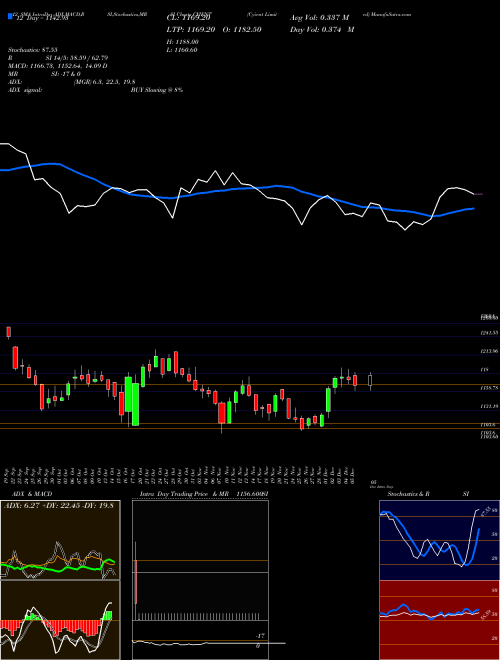Click the 1241.55 price axis label
The image size is (500, 660).
(x=489, y=333)
